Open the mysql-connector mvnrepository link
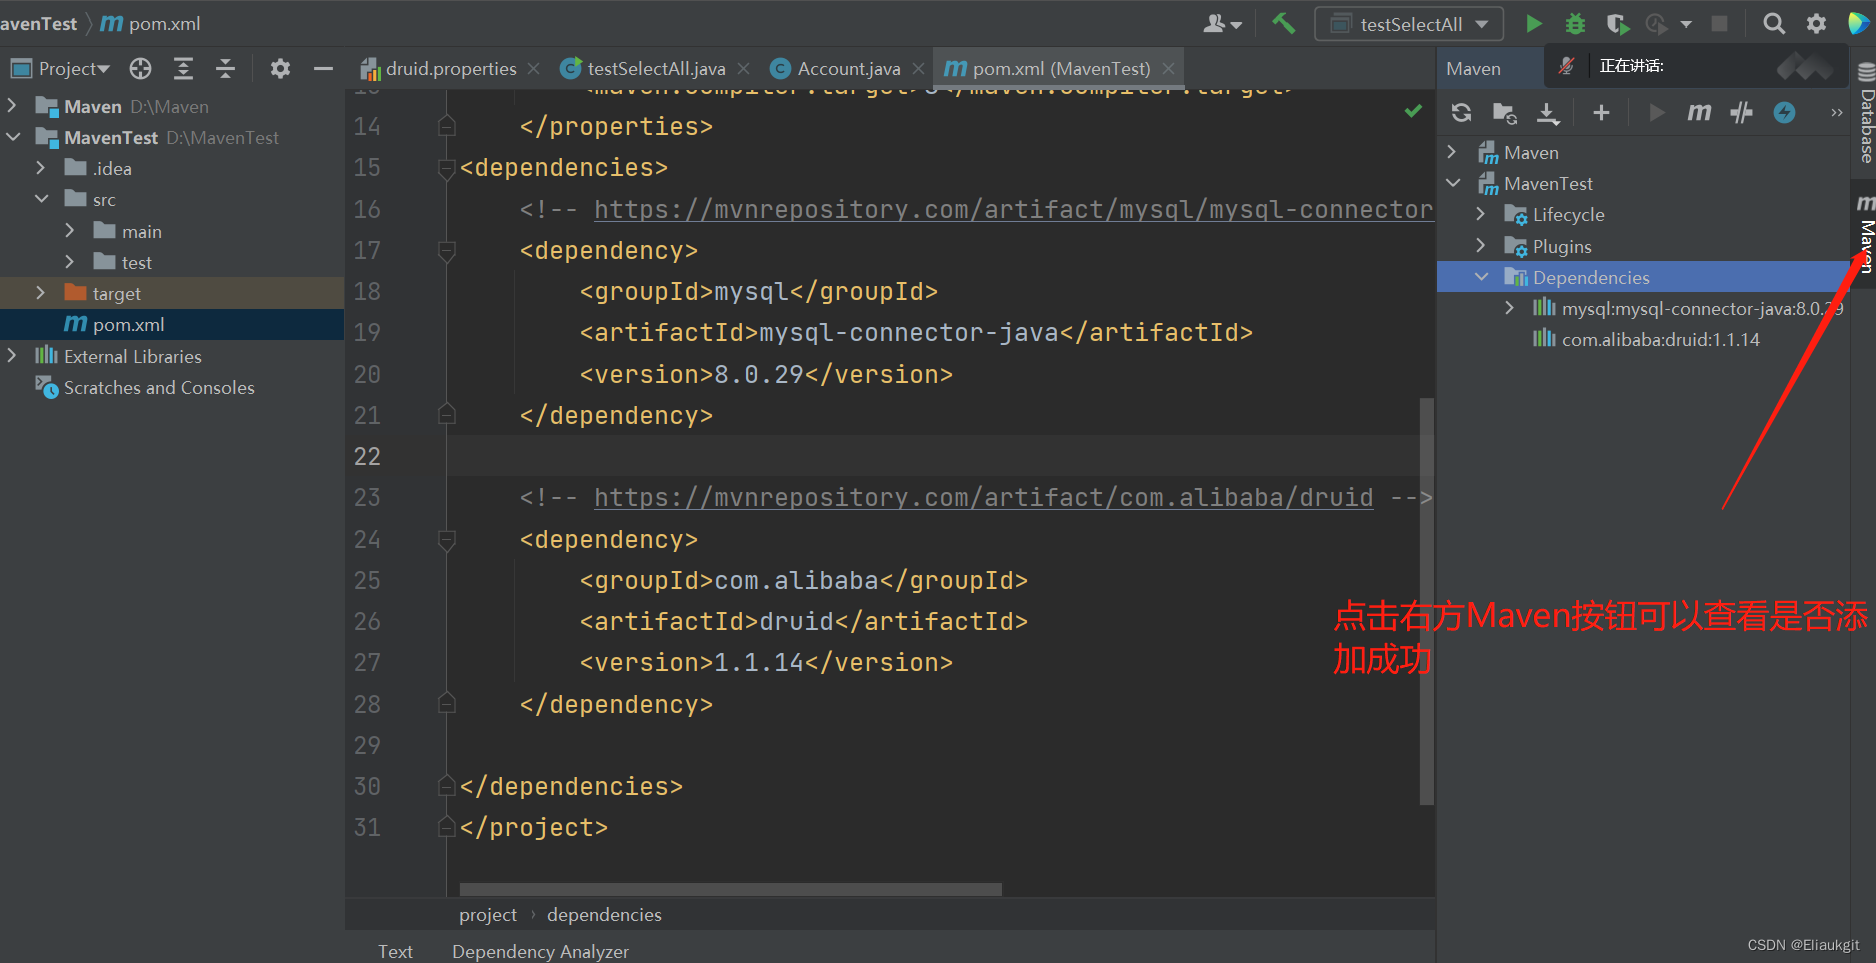The image size is (1876, 963). [x=1014, y=209]
